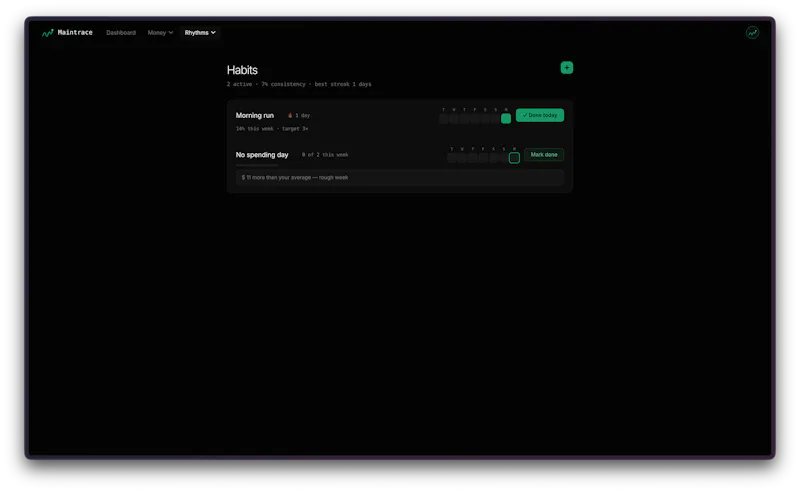Click the flame streak icon for Morning run

[290, 115]
